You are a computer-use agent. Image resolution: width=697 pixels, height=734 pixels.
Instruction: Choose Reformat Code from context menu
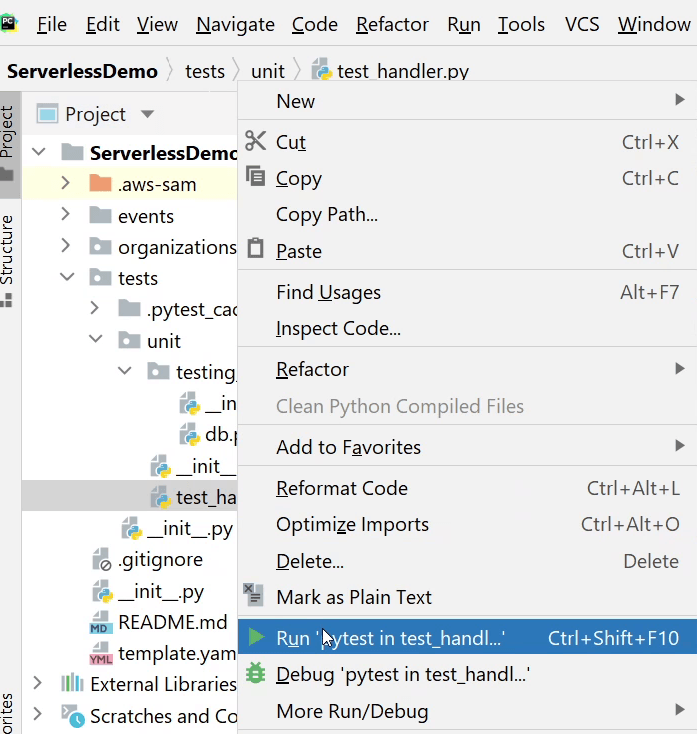(341, 488)
